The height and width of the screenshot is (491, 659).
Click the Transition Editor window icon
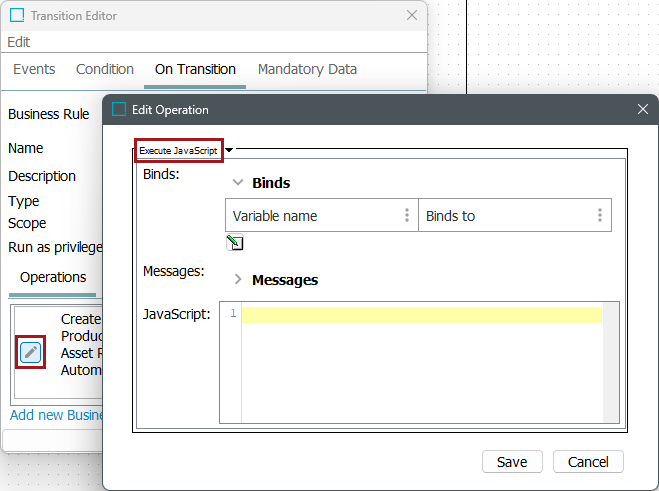click(17, 16)
